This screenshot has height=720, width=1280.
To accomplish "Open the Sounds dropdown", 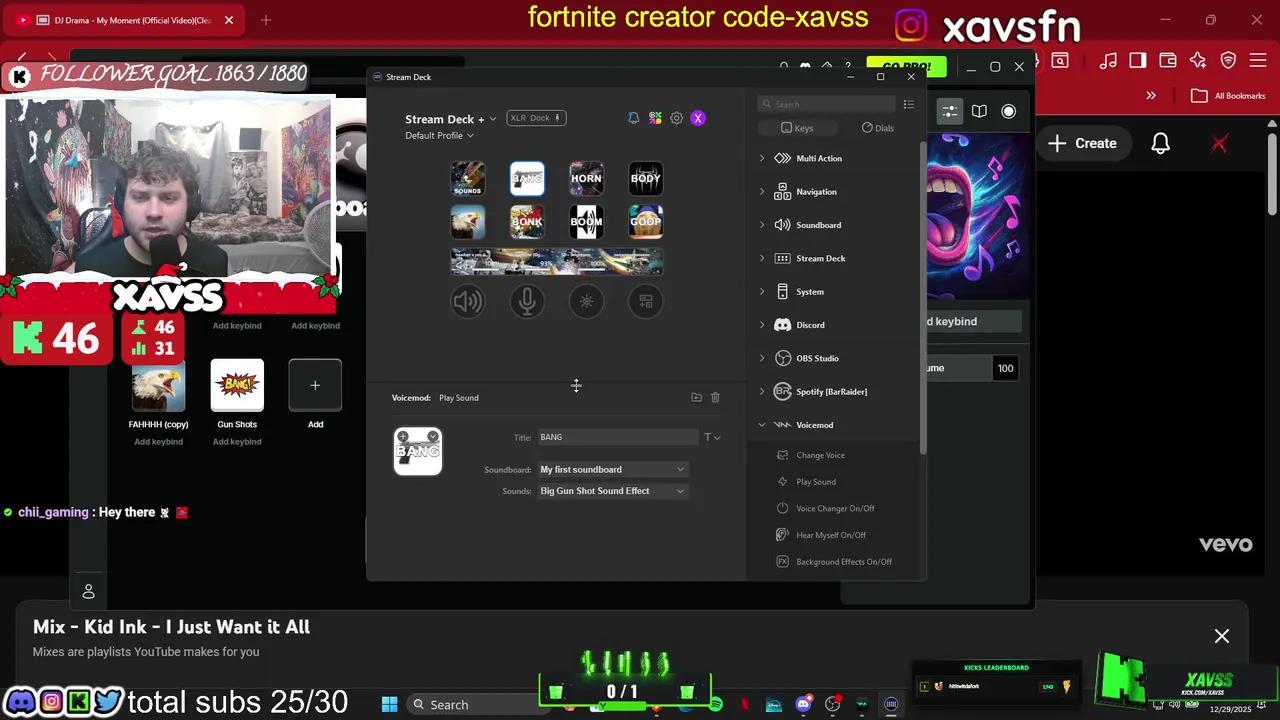I will pos(612,491).
